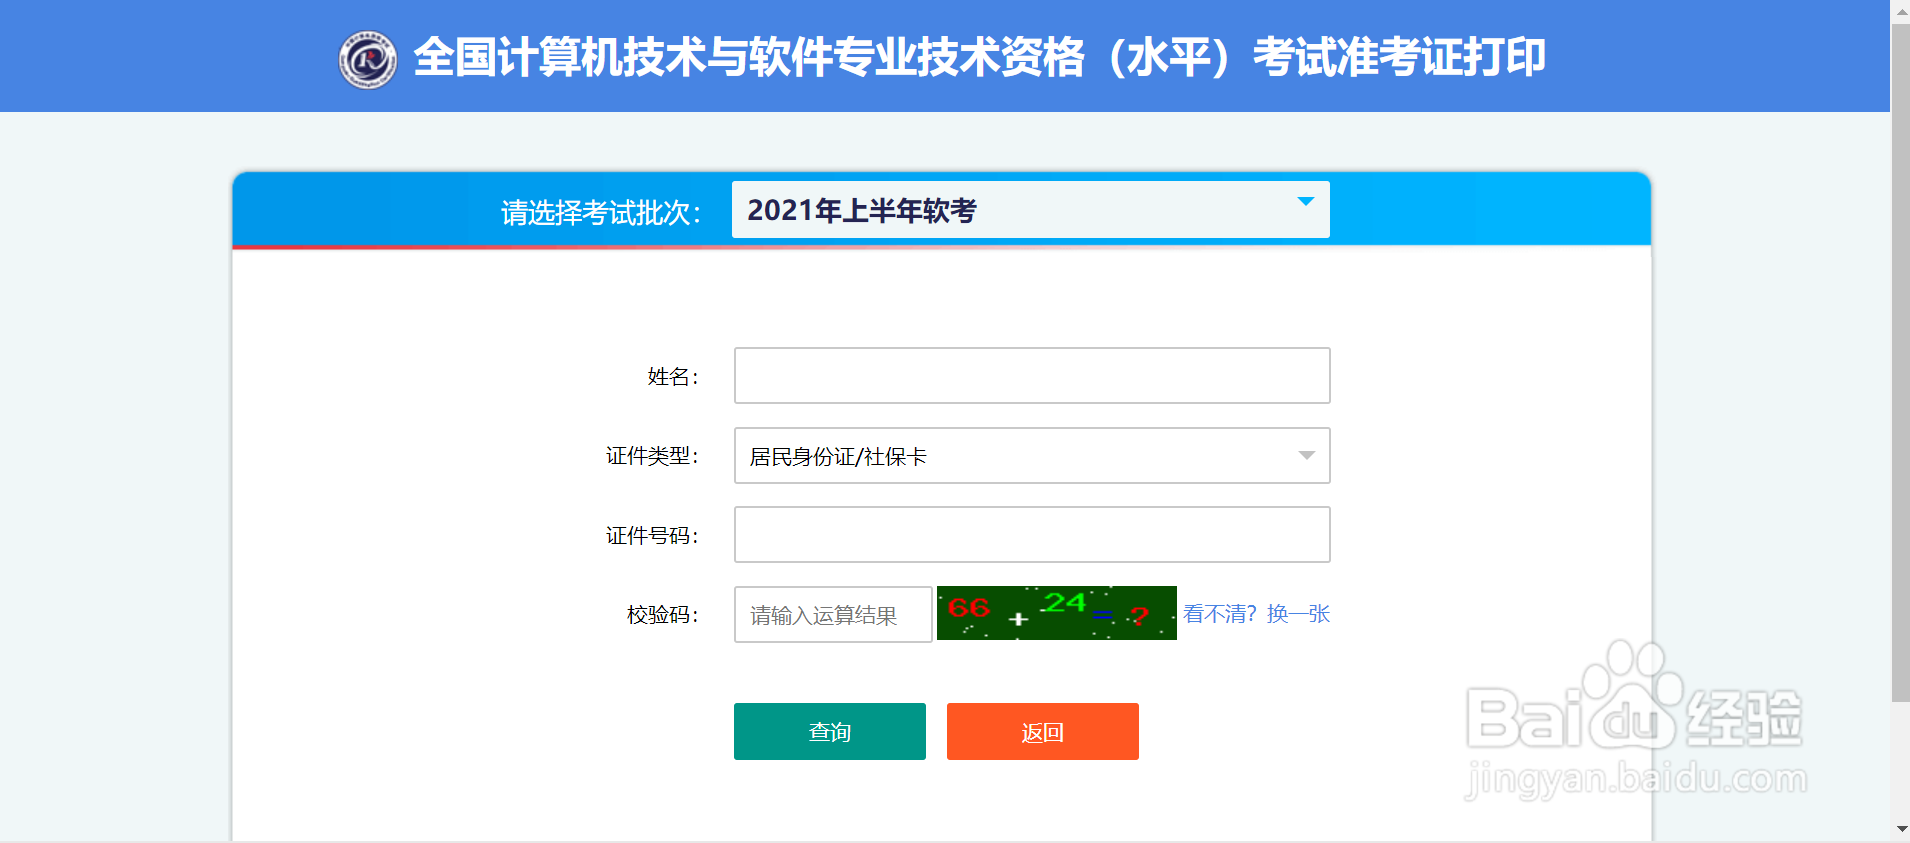1910x843 pixels.
Task: Click the vertical scrollbar thumb
Action: (1900, 362)
